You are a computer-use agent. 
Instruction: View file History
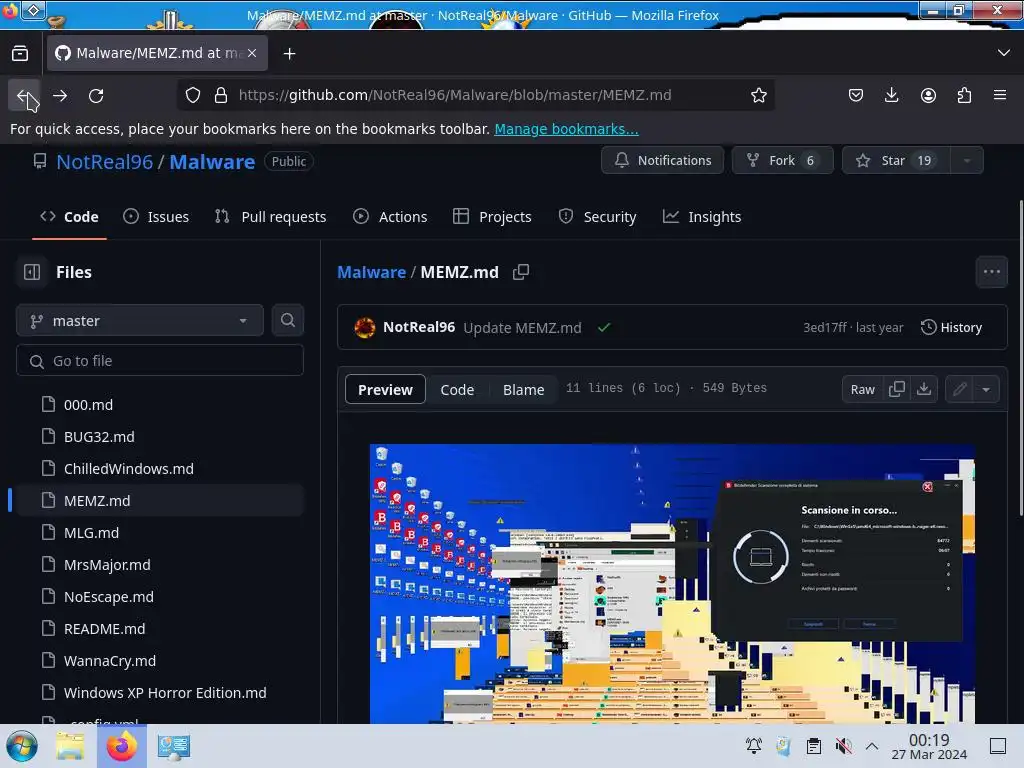coord(951,328)
